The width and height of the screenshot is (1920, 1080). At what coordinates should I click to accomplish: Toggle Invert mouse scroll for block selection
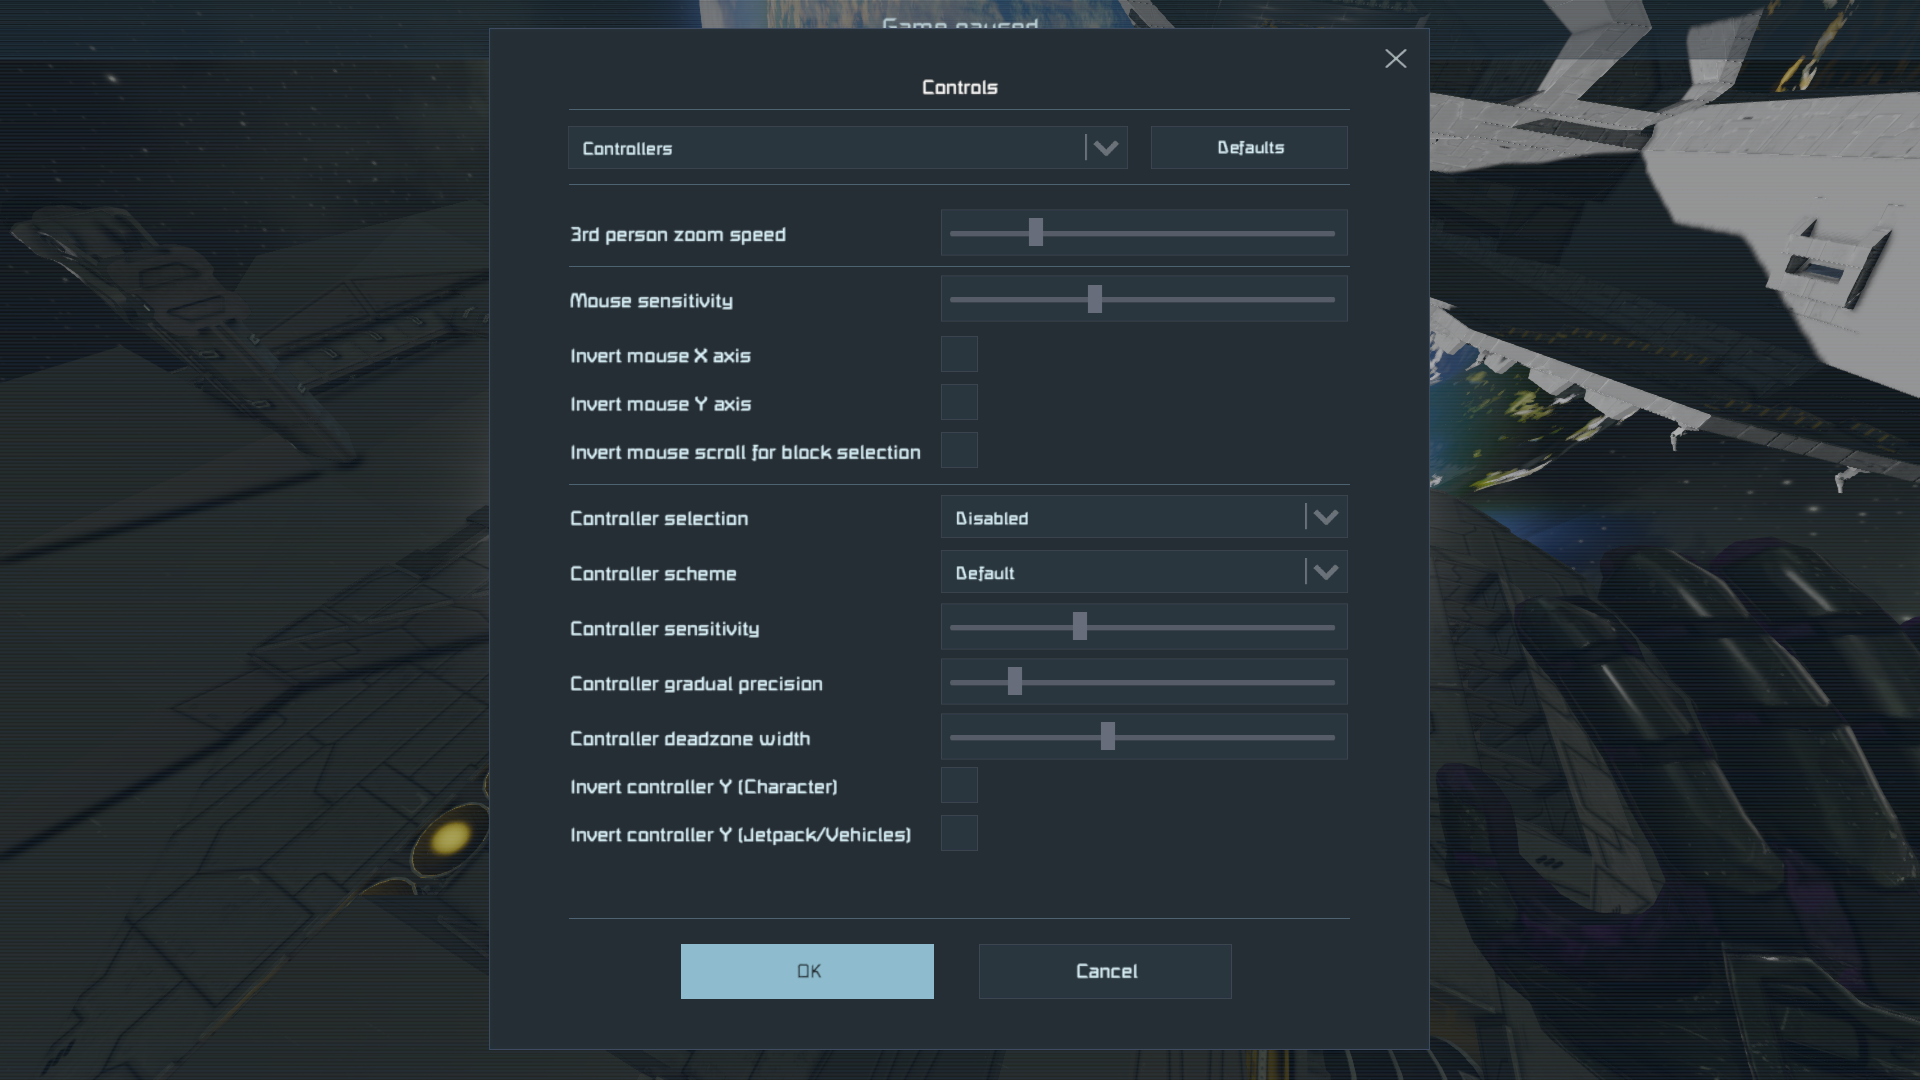[x=959, y=450]
